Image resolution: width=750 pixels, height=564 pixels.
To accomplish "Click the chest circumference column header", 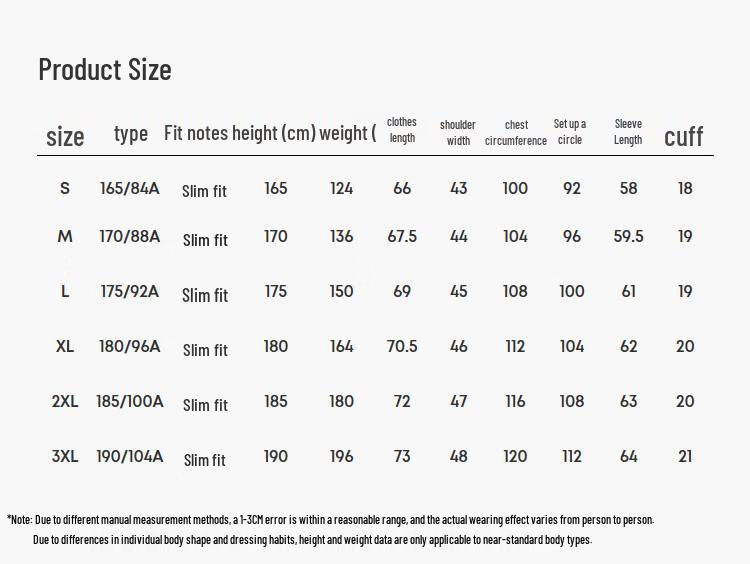I will 516,132.
